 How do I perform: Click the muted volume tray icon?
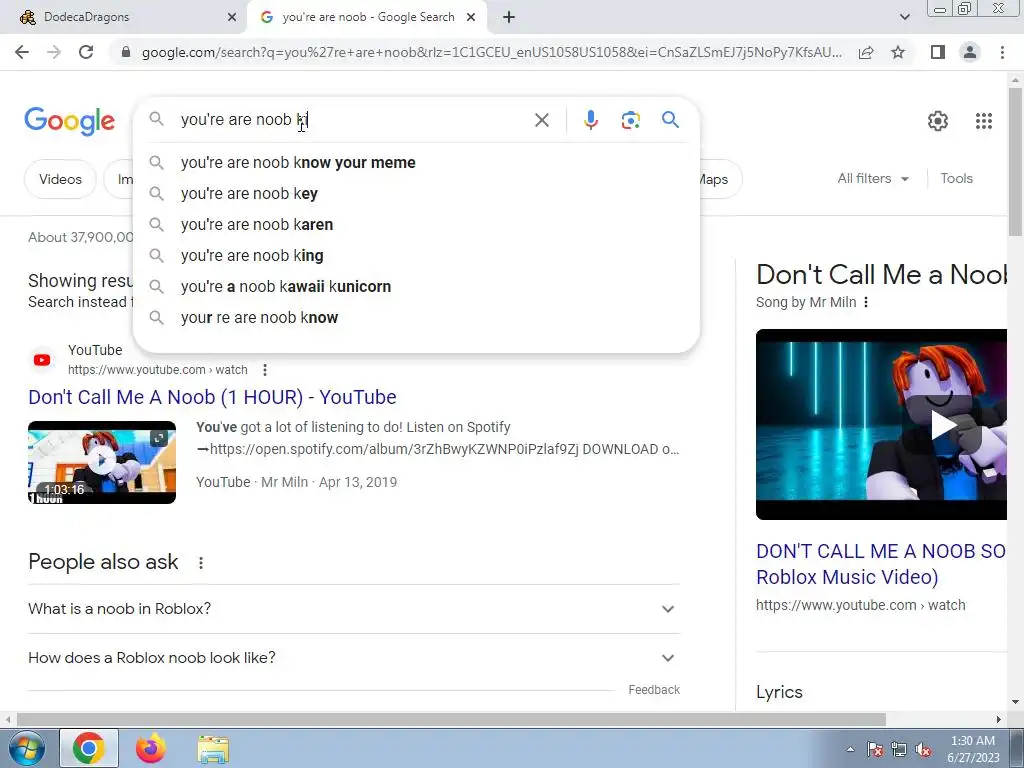[x=923, y=750]
